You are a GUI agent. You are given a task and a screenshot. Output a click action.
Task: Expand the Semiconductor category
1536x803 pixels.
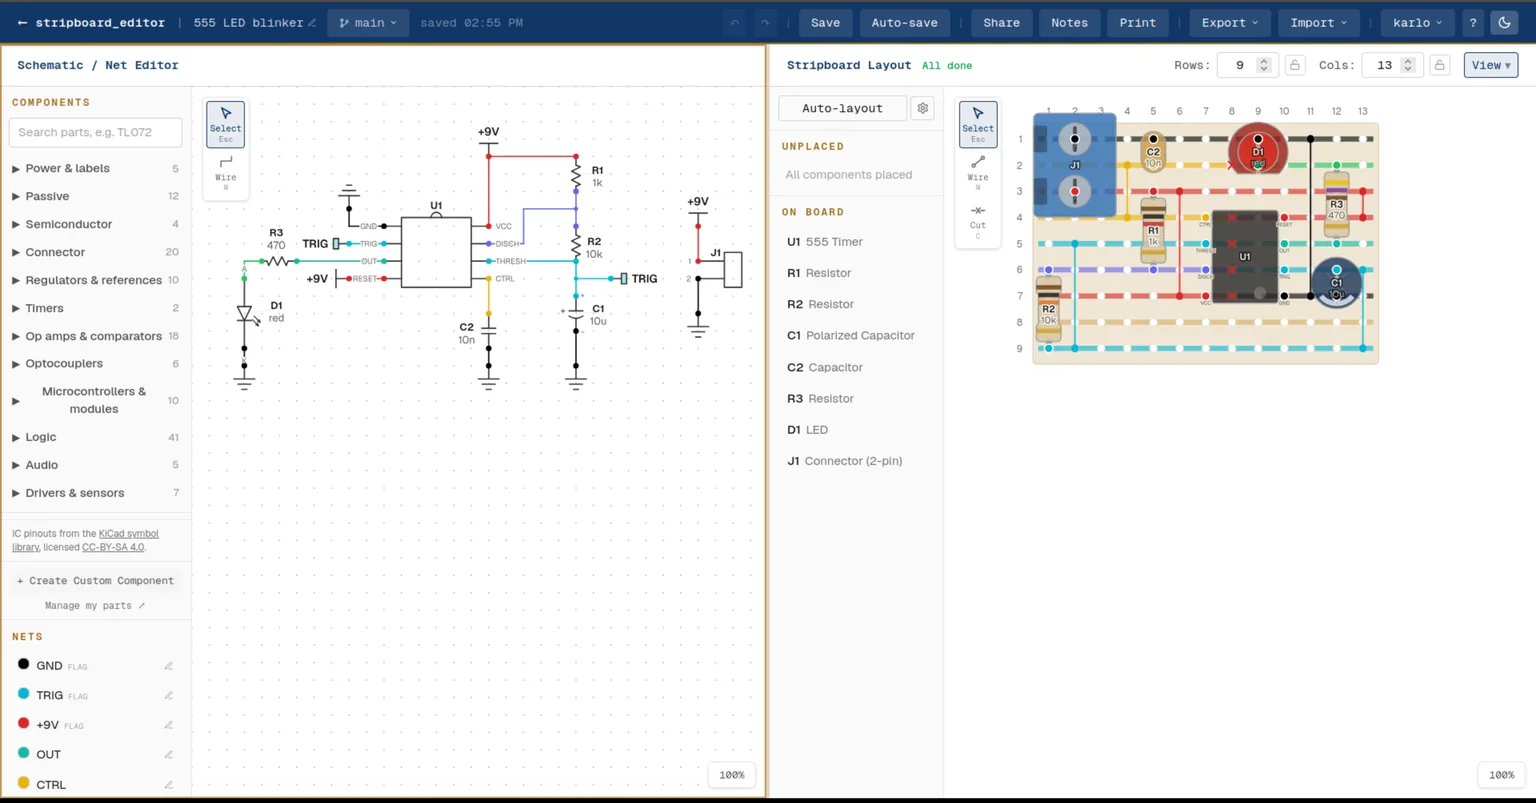95,224
